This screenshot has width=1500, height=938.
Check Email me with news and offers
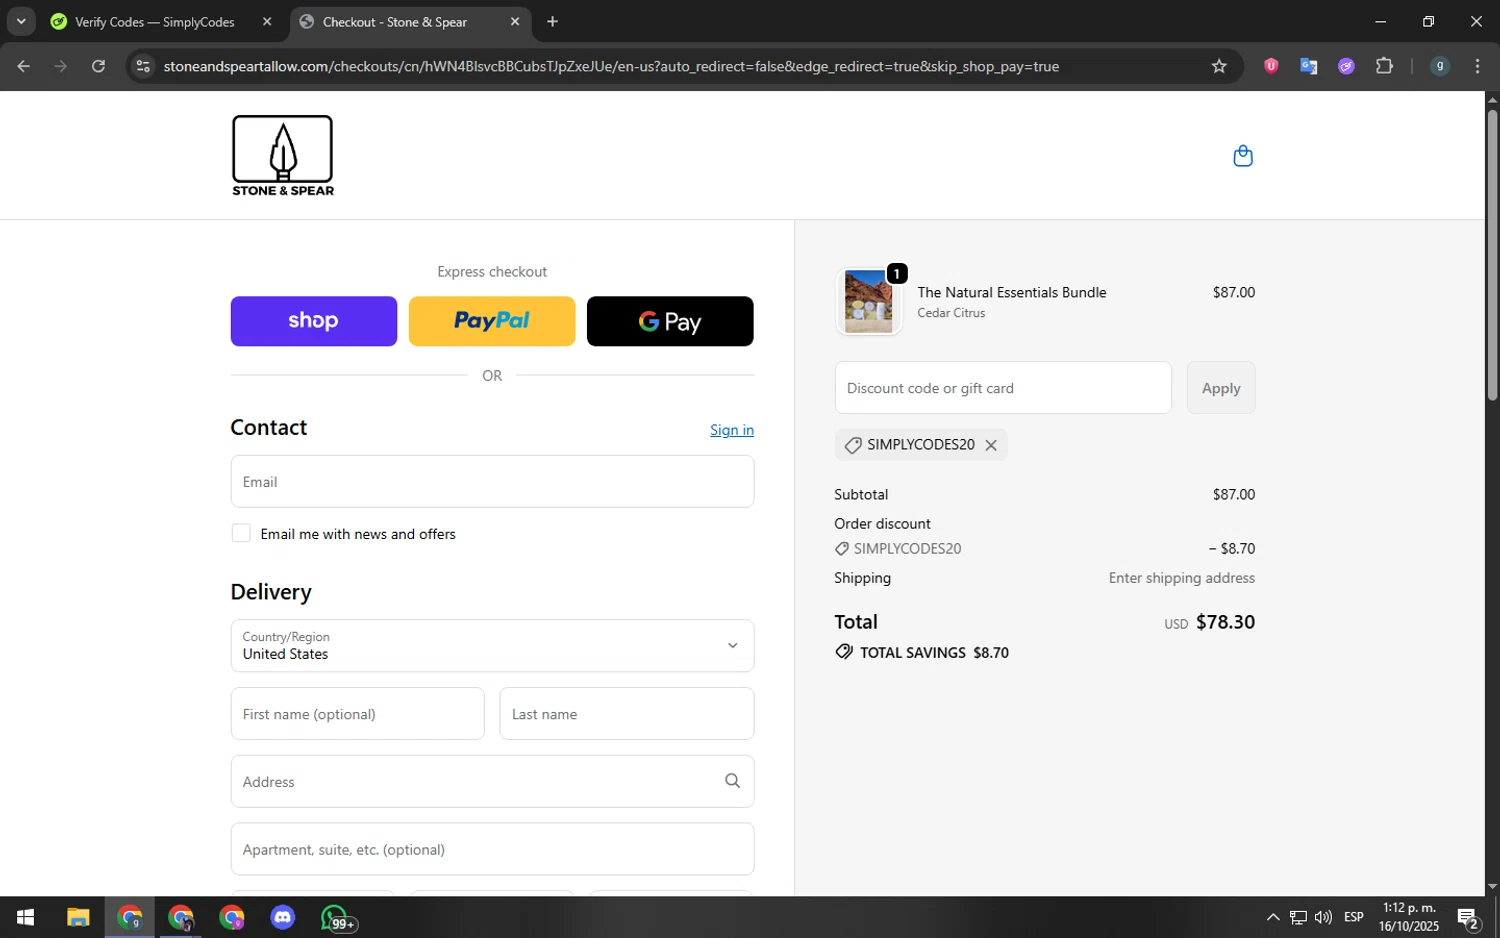(x=241, y=533)
